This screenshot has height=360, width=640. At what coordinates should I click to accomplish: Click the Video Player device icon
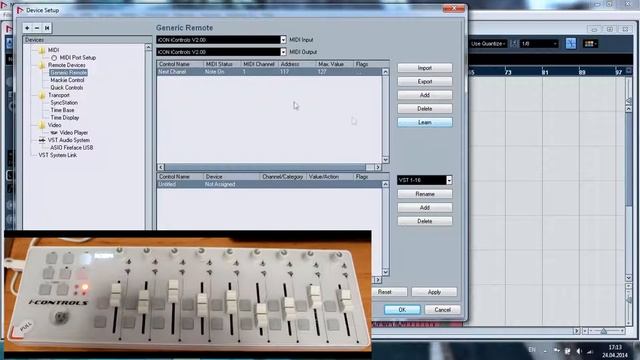click(x=54, y=133)
